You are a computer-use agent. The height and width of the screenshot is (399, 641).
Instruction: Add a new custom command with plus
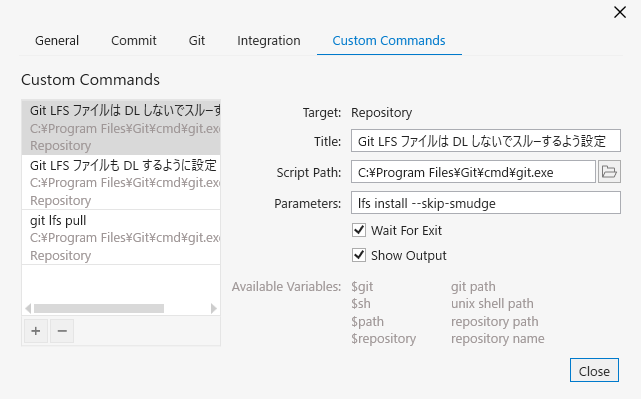click(36, 331)
